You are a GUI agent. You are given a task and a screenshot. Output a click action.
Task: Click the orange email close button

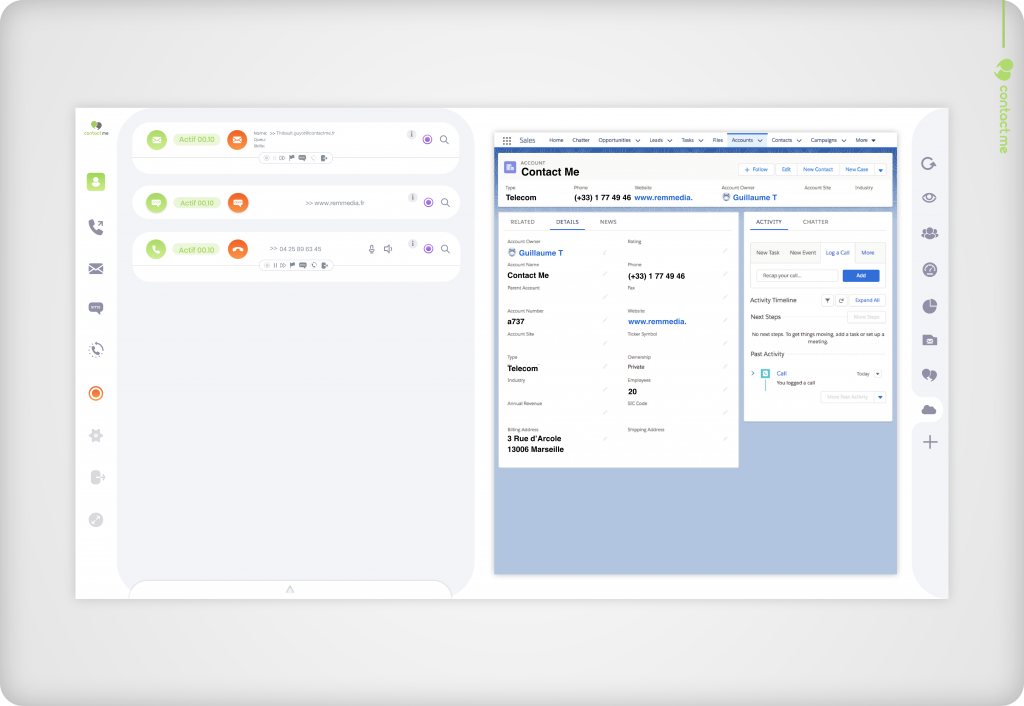click(237, 140)
